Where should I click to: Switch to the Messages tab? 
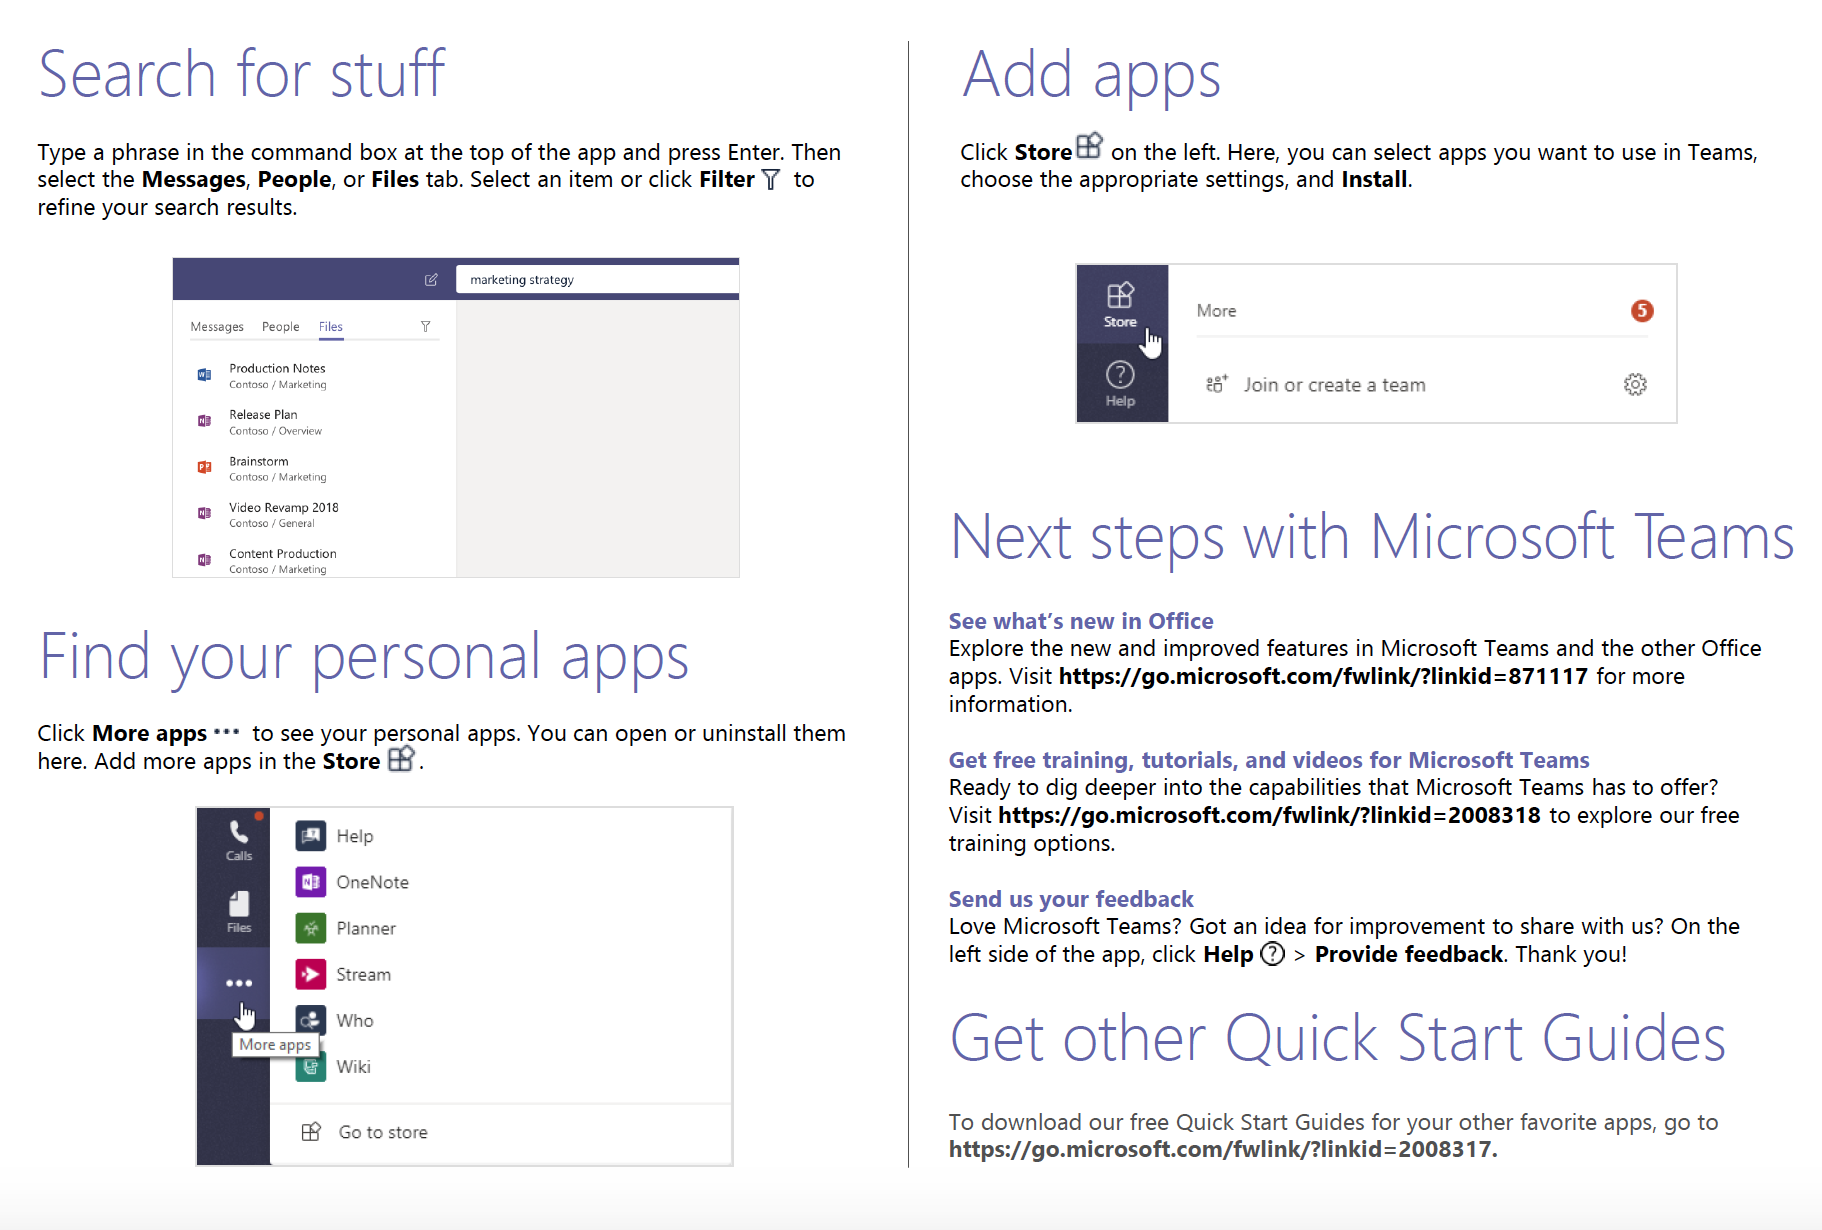(x=217, y=327)
